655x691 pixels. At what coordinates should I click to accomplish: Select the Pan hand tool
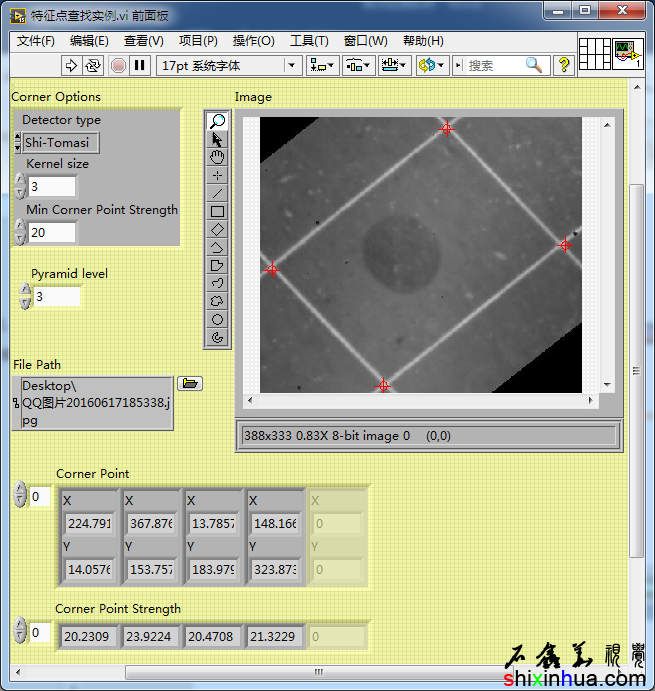(217, 157)
